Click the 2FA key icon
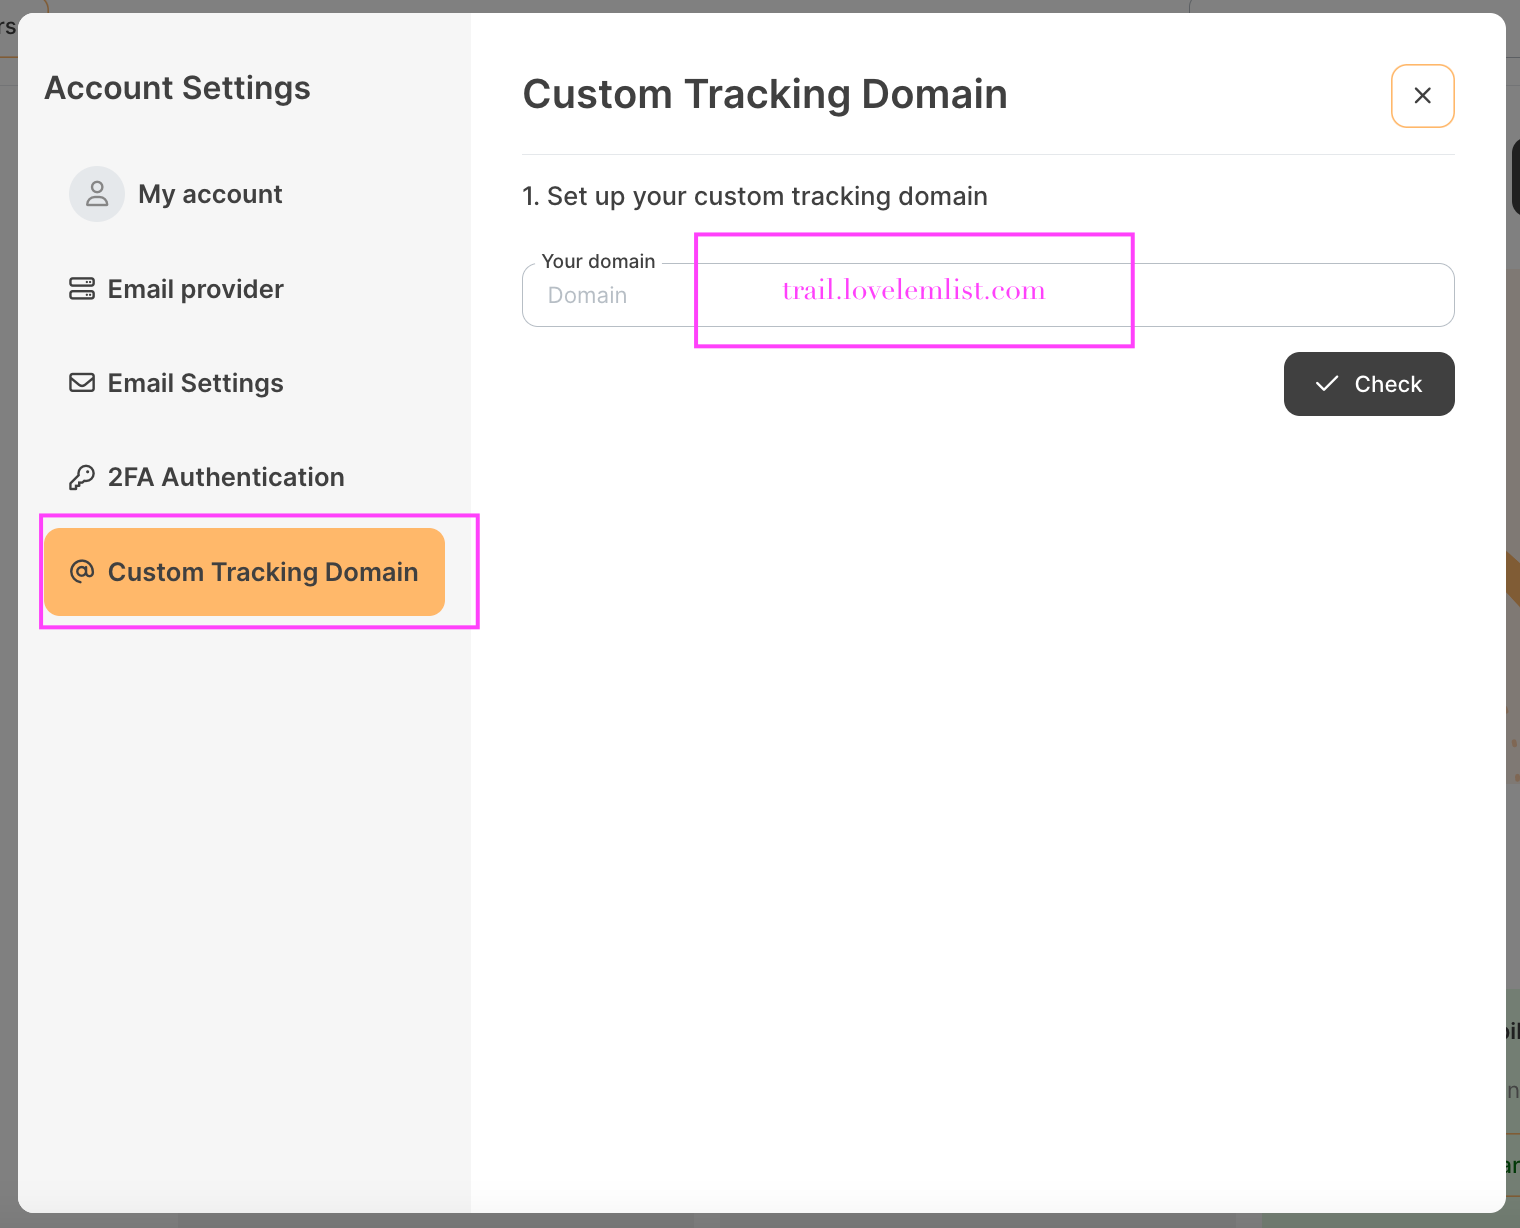This screenshot has width=1520, height=1228. (82, 477)
